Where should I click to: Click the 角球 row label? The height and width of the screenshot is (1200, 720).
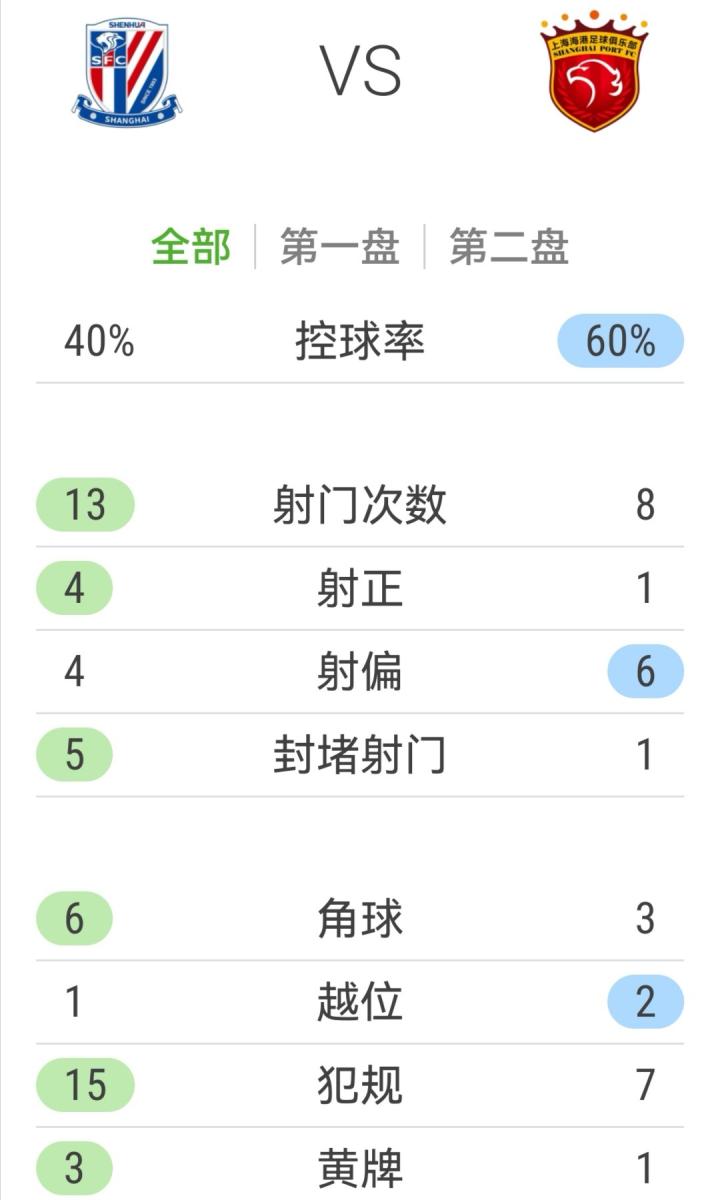pos(360,918)
